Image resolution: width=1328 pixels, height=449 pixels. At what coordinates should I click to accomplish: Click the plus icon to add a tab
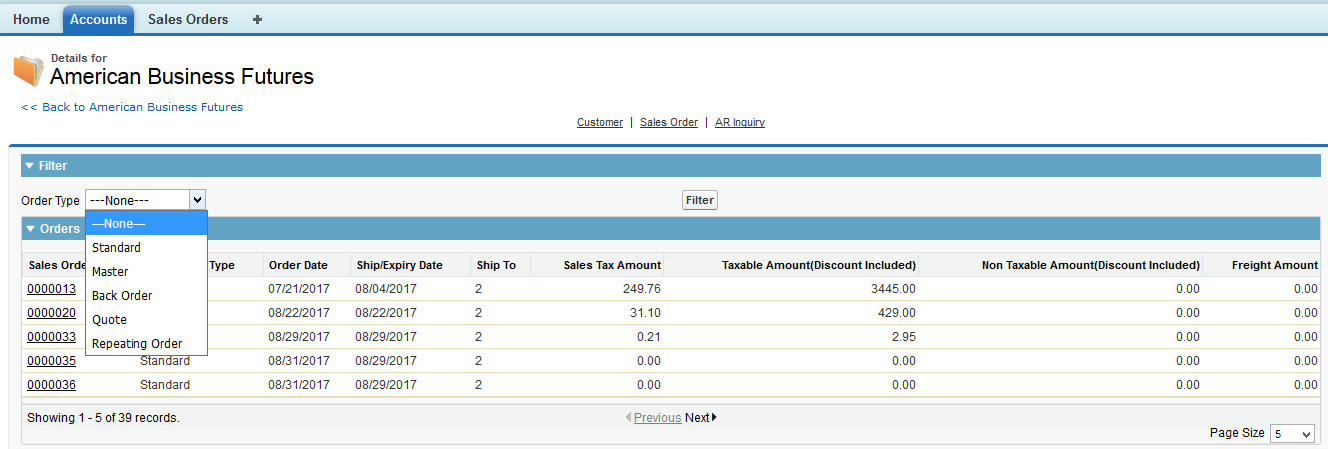pyautogui.click(x=258, y=19)
